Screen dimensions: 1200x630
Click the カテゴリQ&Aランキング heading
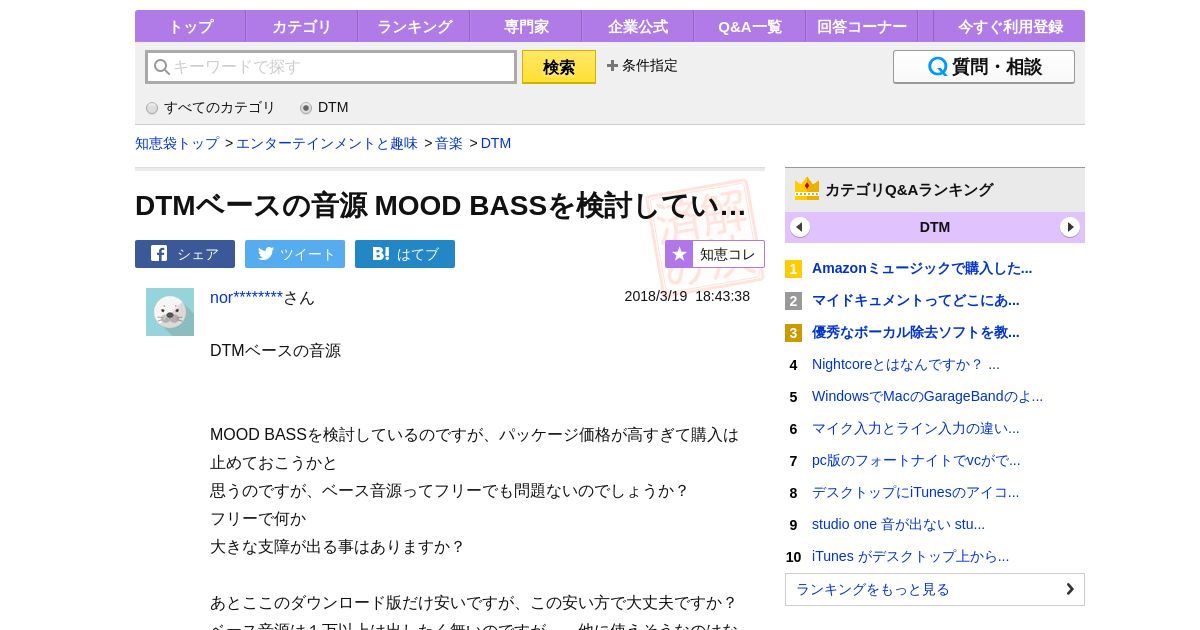(x=909, y=189)
